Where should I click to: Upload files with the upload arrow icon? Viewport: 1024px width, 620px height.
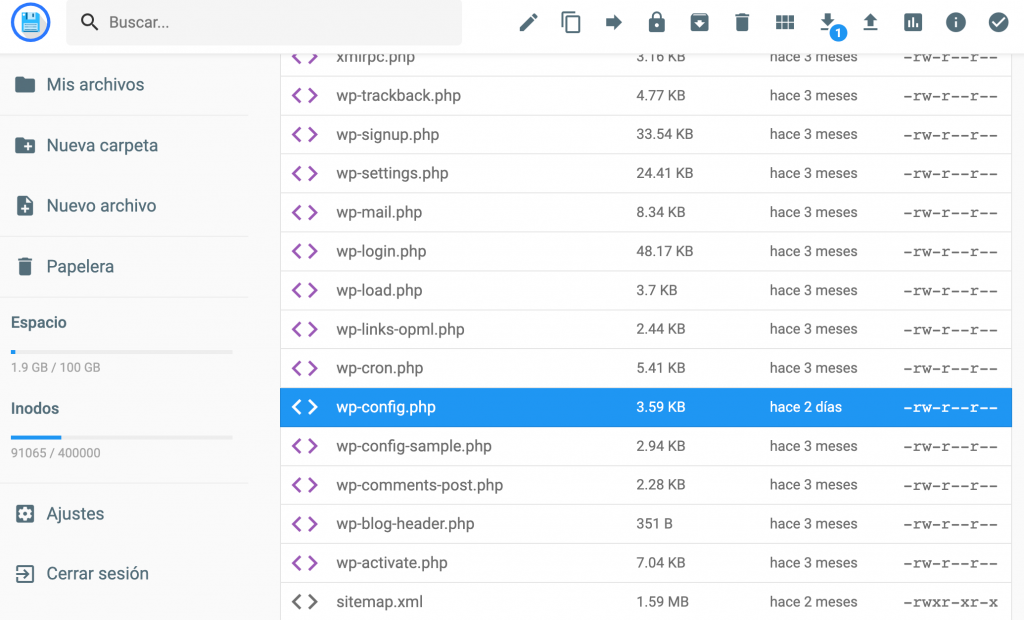[870, 21]
